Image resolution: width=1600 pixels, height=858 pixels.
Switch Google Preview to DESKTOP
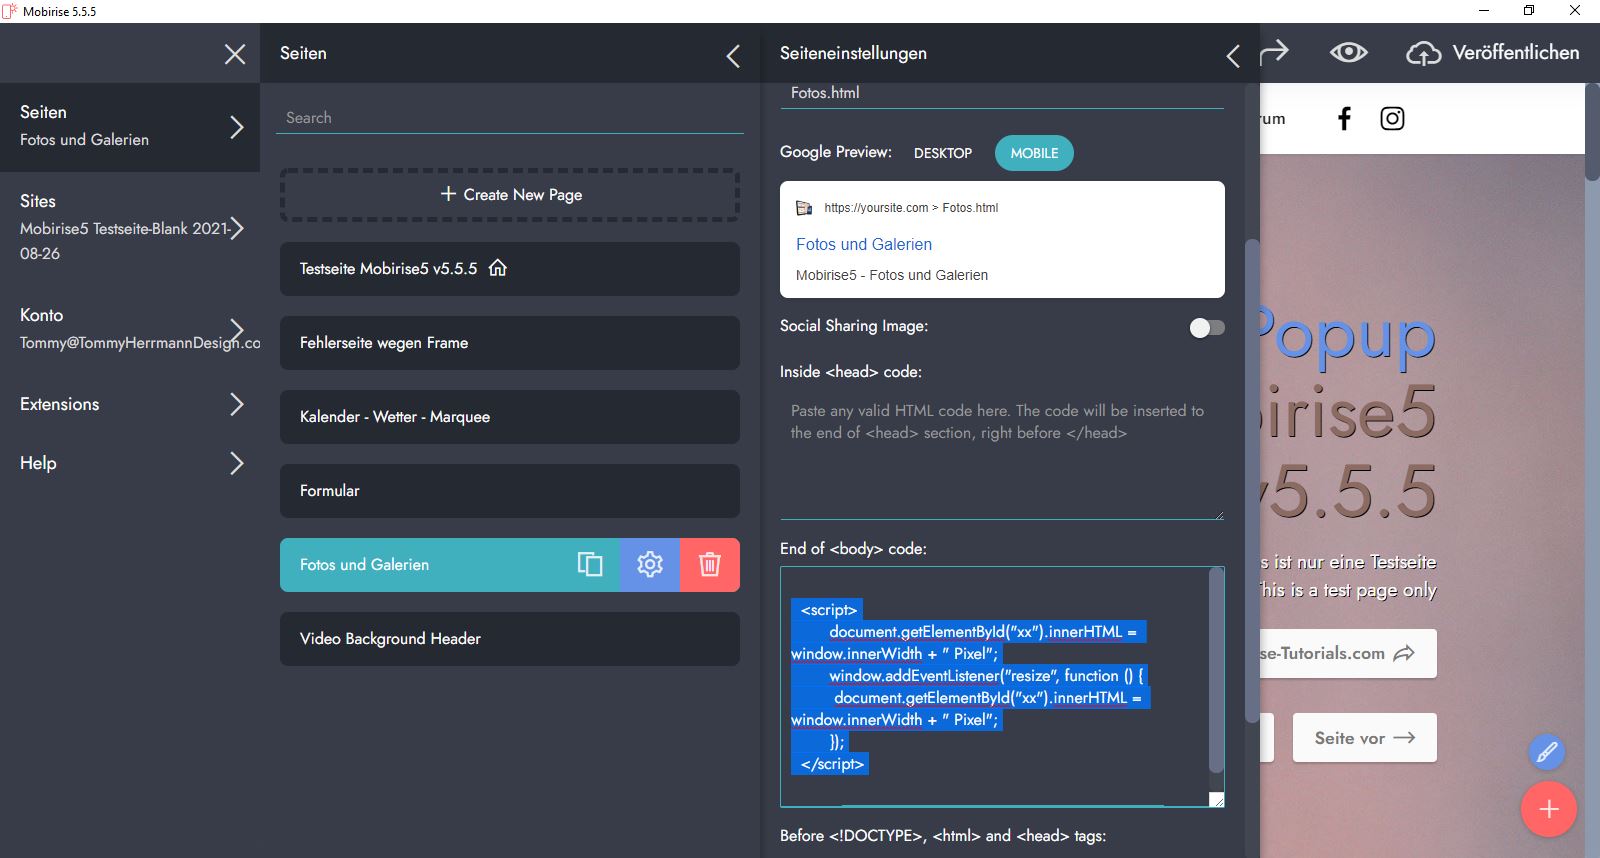942,153
